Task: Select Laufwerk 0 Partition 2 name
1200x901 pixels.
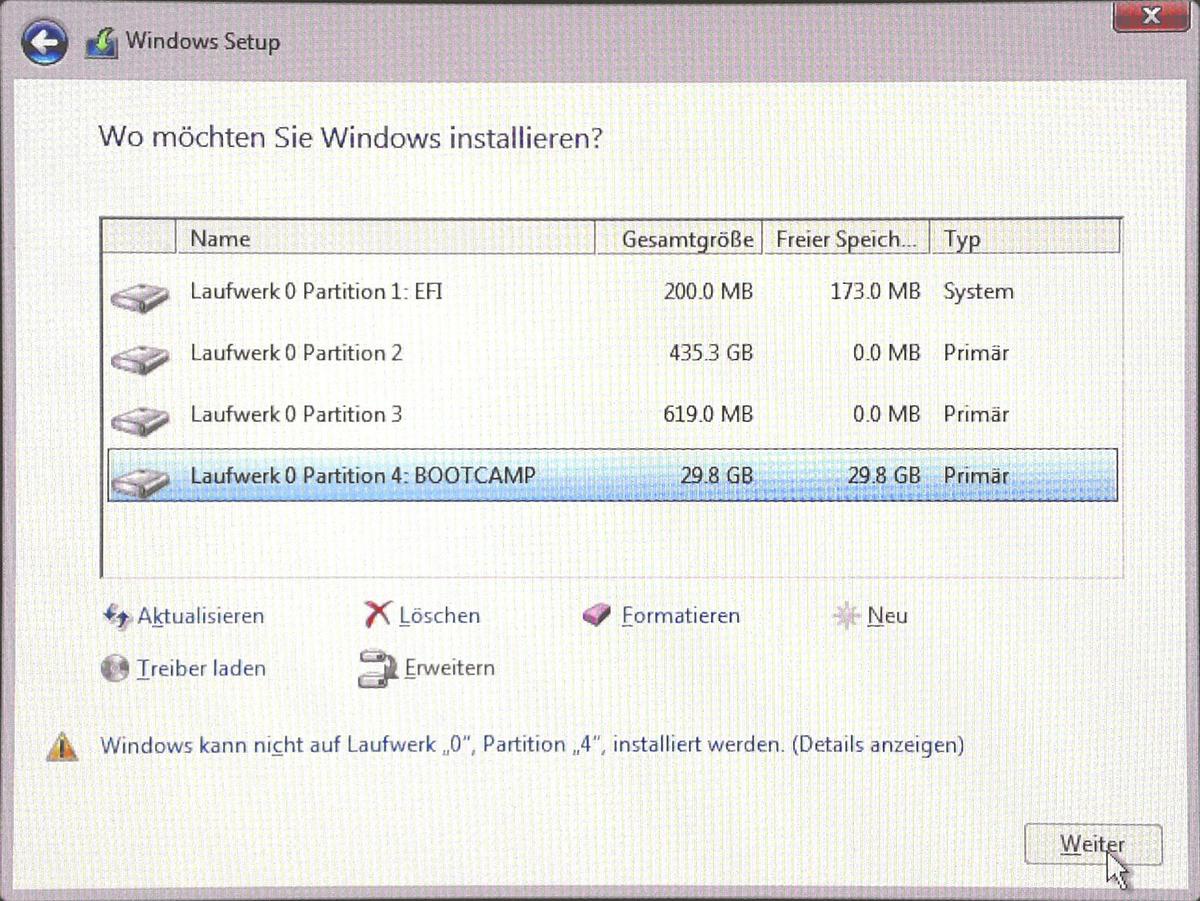Action: click(296, 353)
